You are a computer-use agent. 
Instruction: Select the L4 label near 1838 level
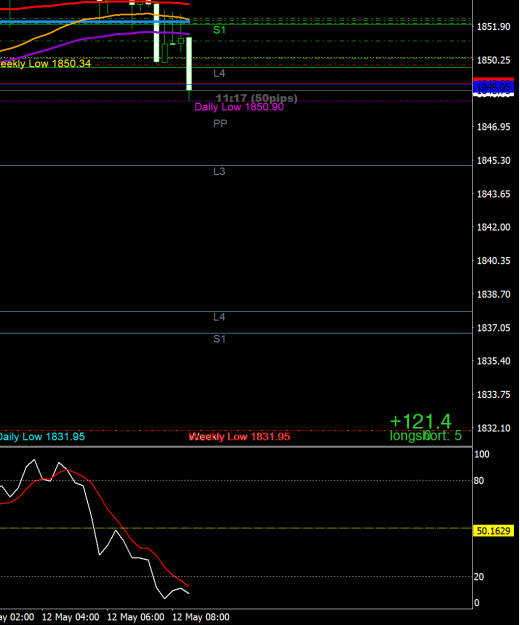[x=219, y=317]
